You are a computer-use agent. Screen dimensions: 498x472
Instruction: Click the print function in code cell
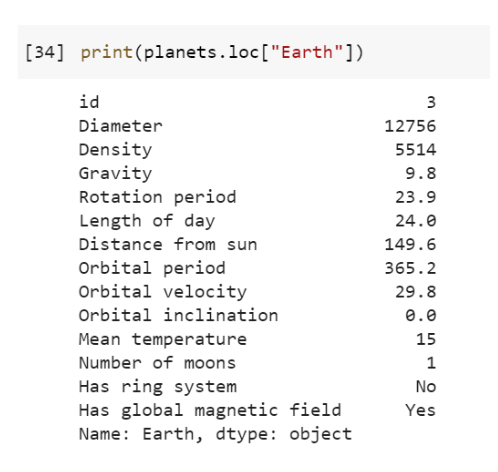pos(107,53)
